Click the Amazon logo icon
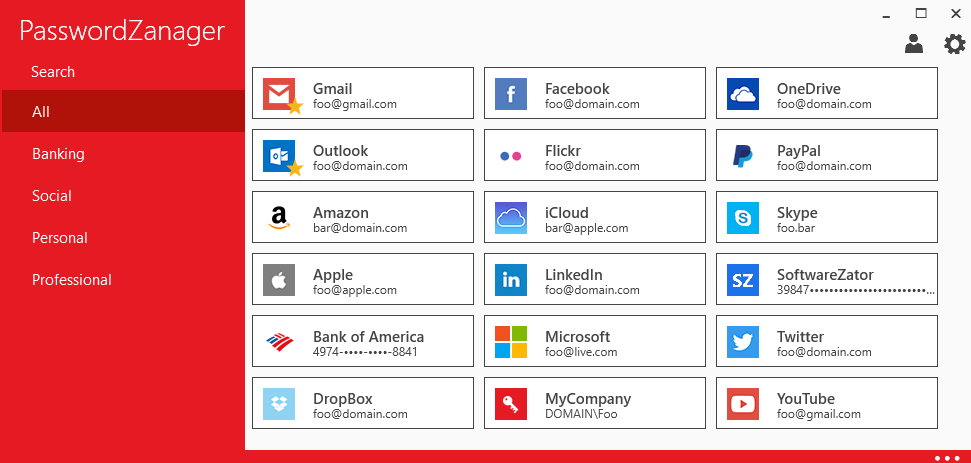The height and width of the screenshot is (463, 971). click(279, 217)
